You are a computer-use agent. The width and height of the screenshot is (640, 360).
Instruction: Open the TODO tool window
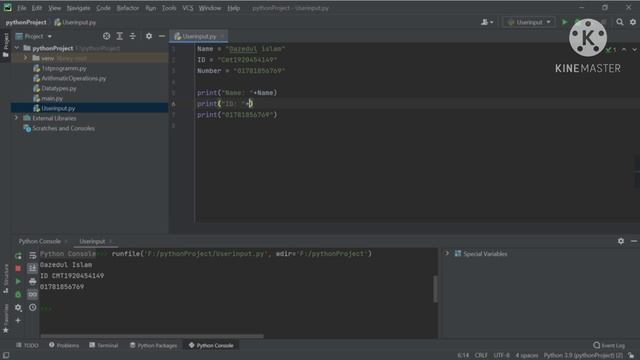(x=27, y=345)
